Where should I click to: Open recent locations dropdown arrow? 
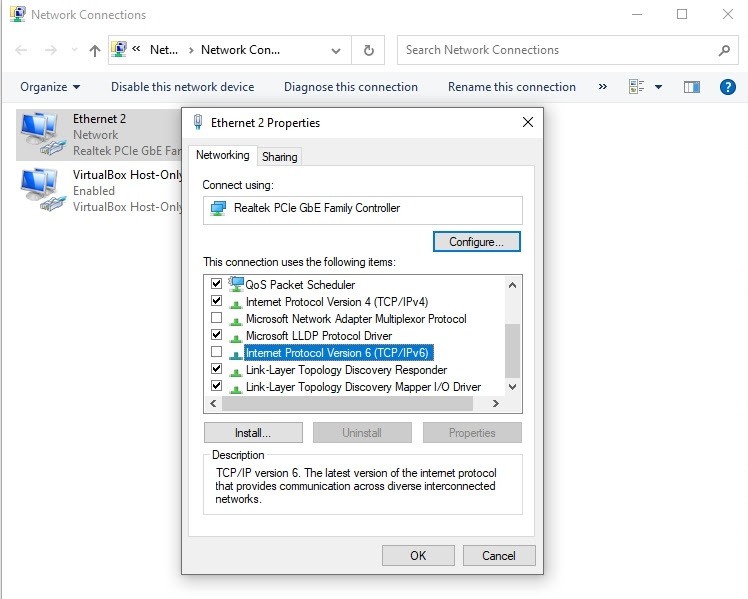coord(74,50)
